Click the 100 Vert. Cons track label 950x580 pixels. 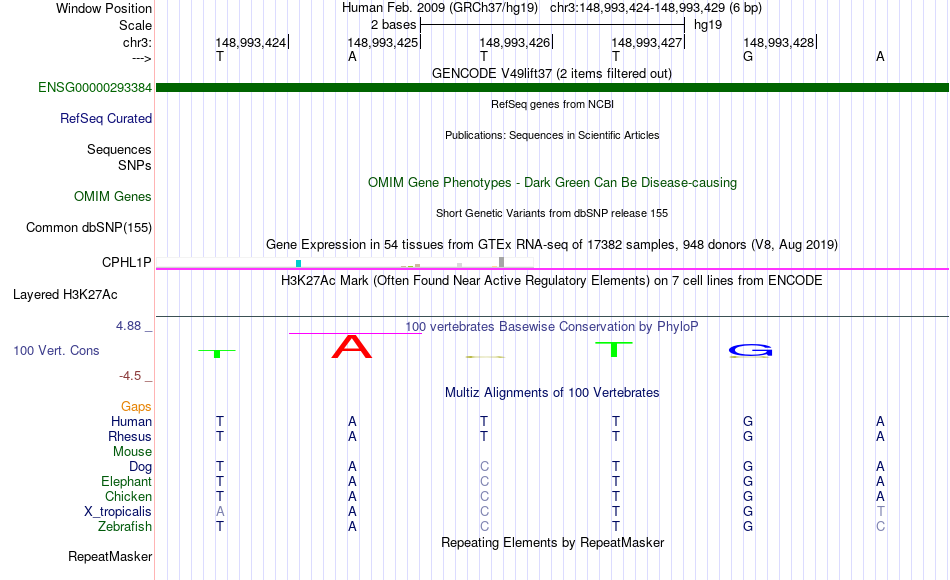(x=56, y=350)
